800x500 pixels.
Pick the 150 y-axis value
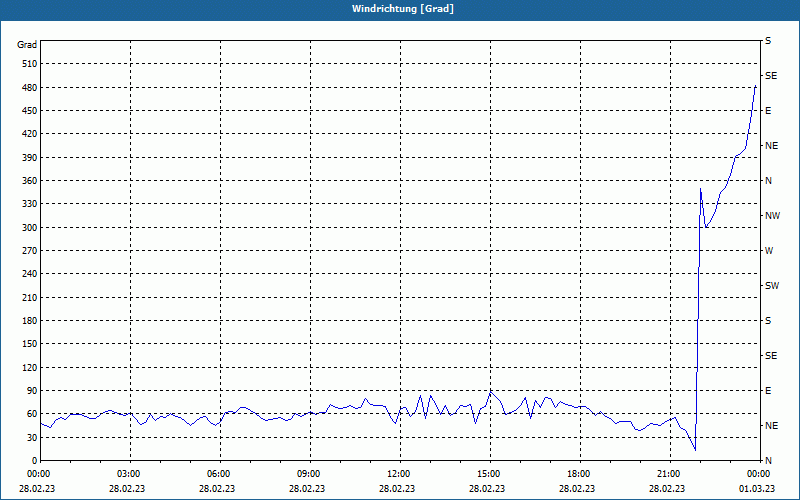click(30, 343)
